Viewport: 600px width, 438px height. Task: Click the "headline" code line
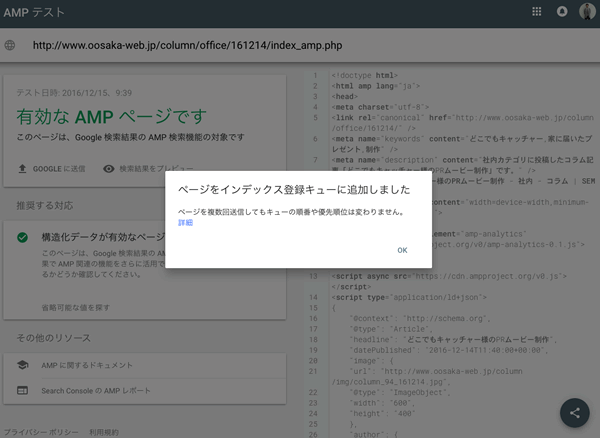453,340
